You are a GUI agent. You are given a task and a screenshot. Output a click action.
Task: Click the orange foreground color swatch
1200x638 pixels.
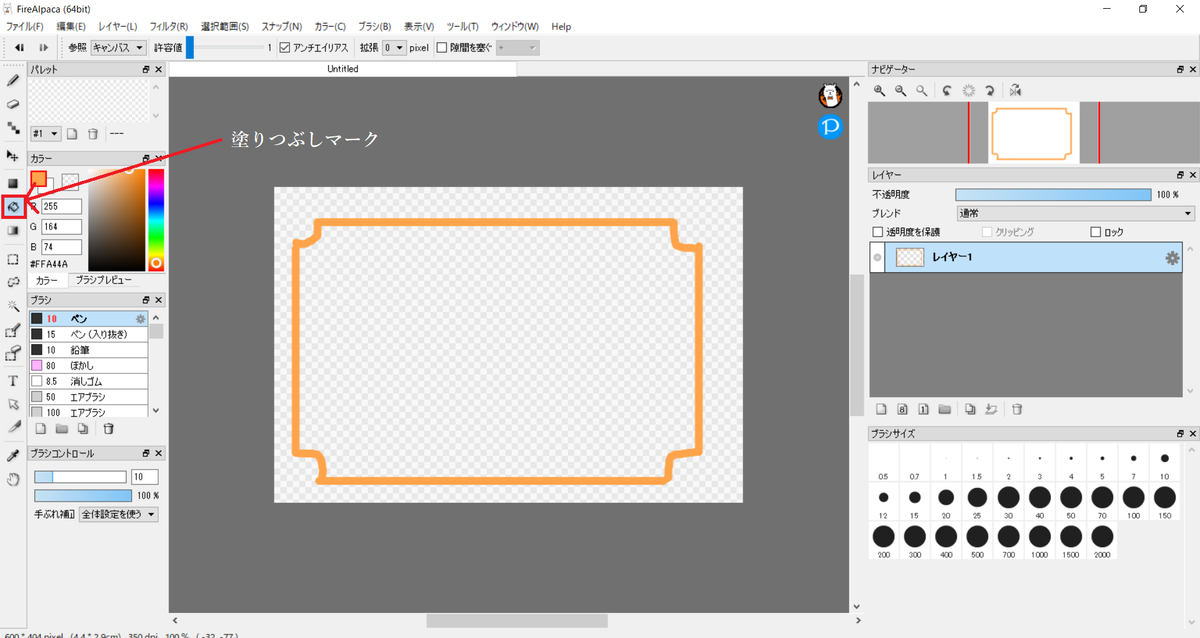[x=39, y=179]
